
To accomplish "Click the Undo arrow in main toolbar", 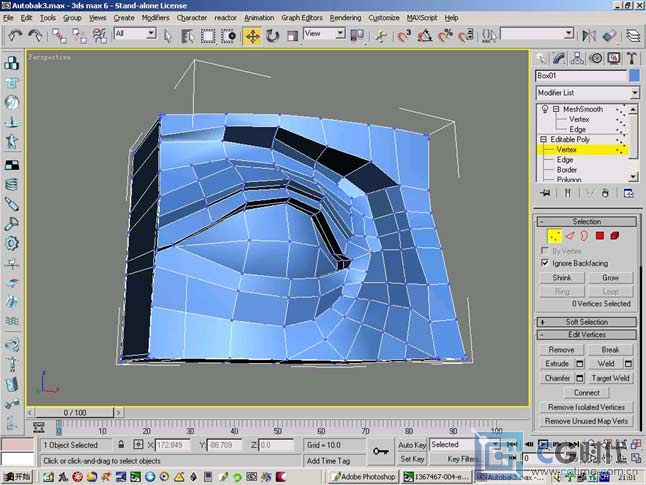I will pyautogui.click(x=15, y=36).
